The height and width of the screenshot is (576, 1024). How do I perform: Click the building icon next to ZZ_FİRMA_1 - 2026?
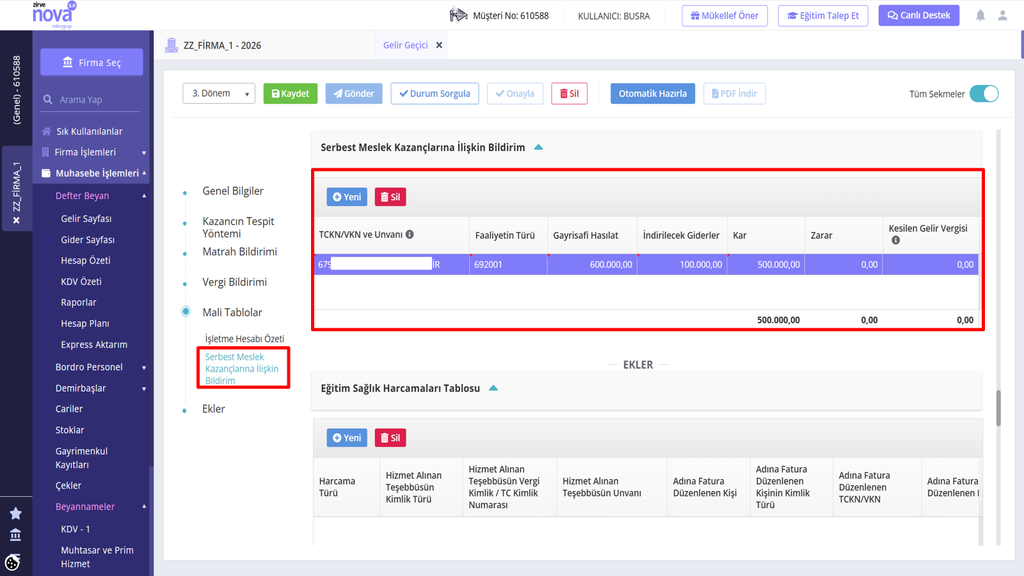click(x=172, y=45)
